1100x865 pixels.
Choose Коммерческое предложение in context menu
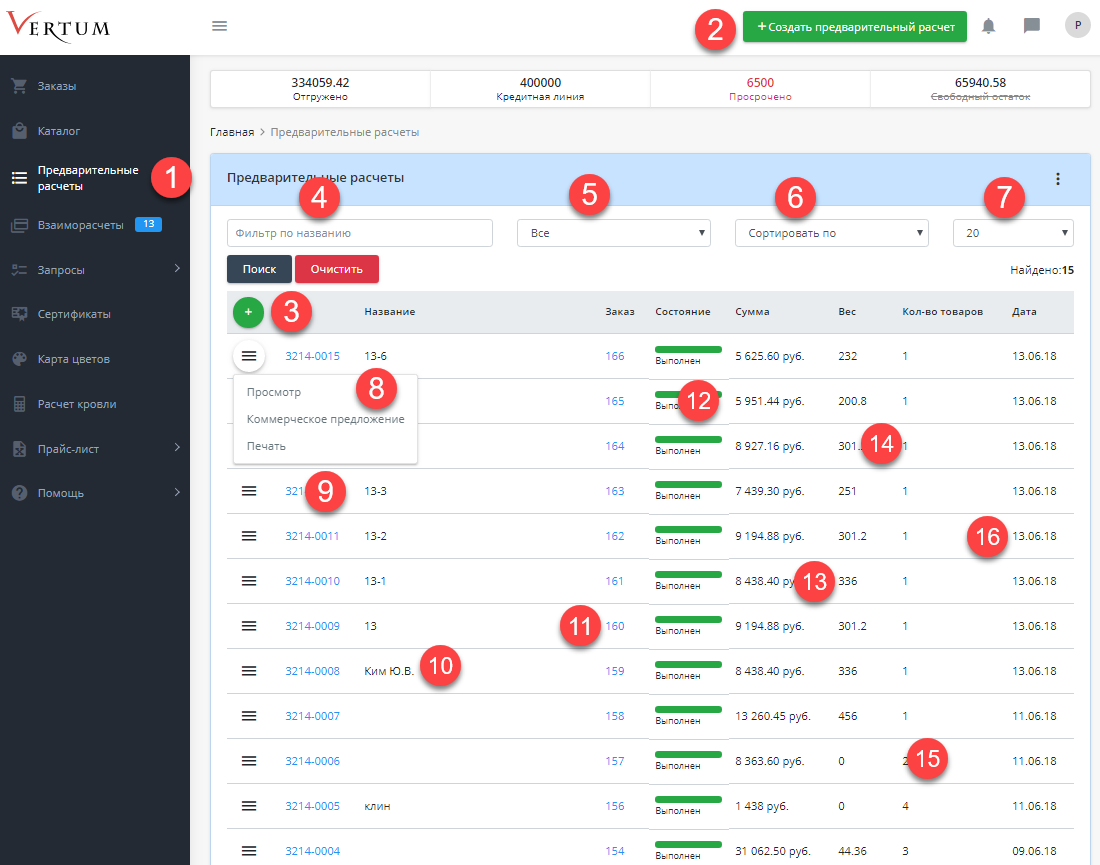click(x=325, y=419)
